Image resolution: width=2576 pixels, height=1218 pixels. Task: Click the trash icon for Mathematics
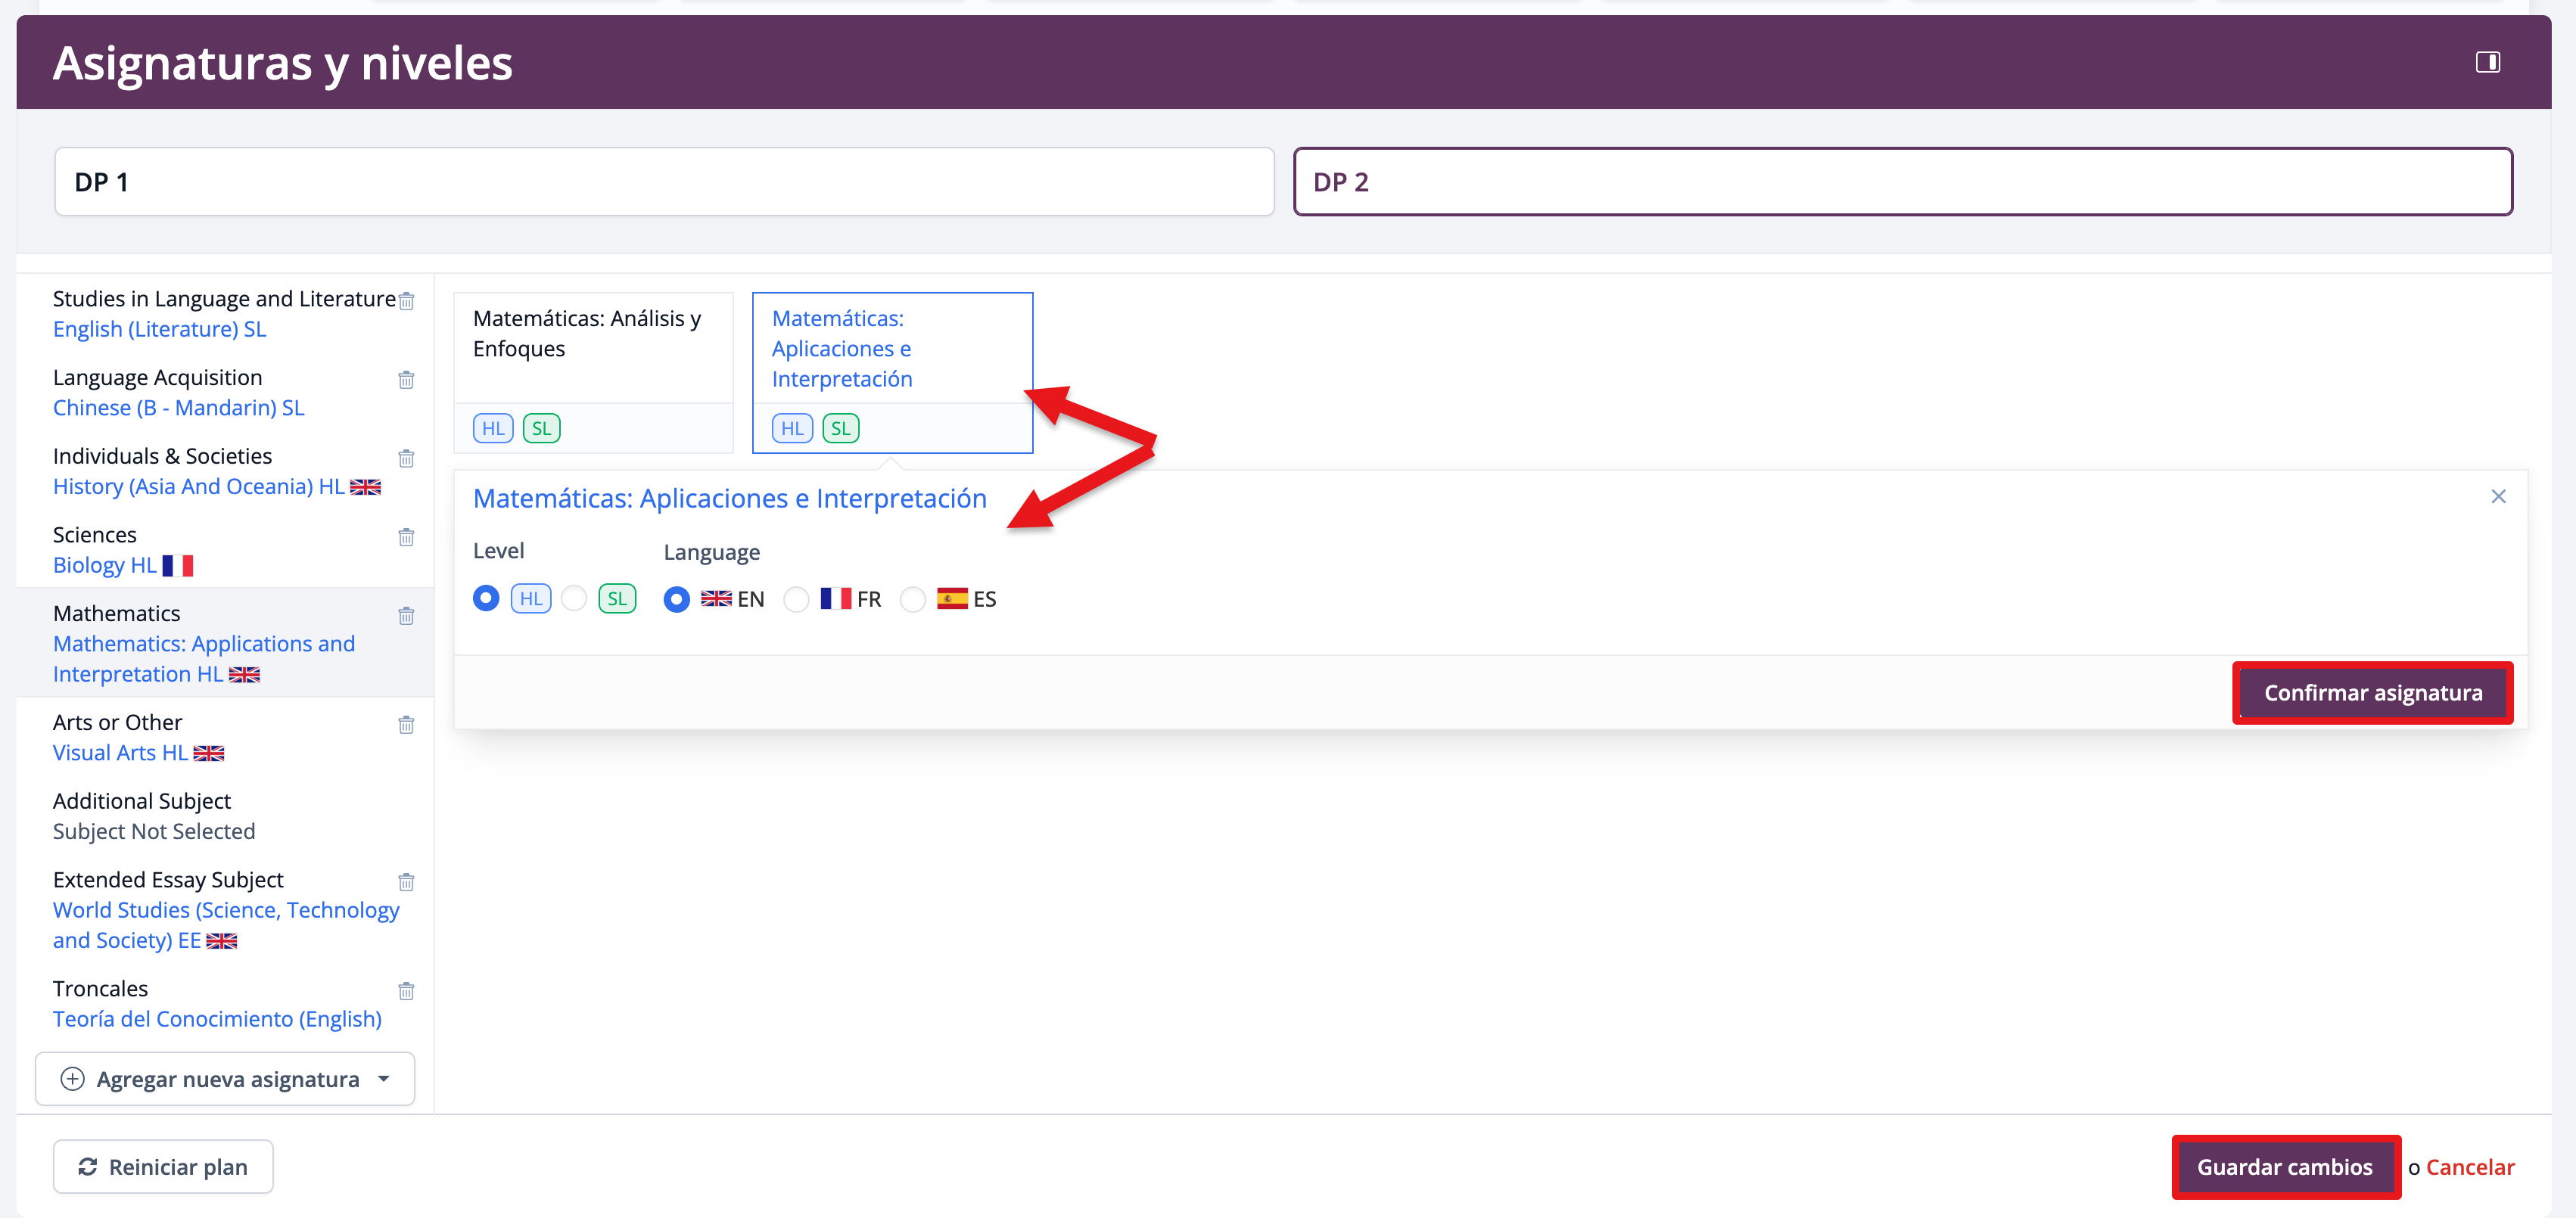(406, 616)
